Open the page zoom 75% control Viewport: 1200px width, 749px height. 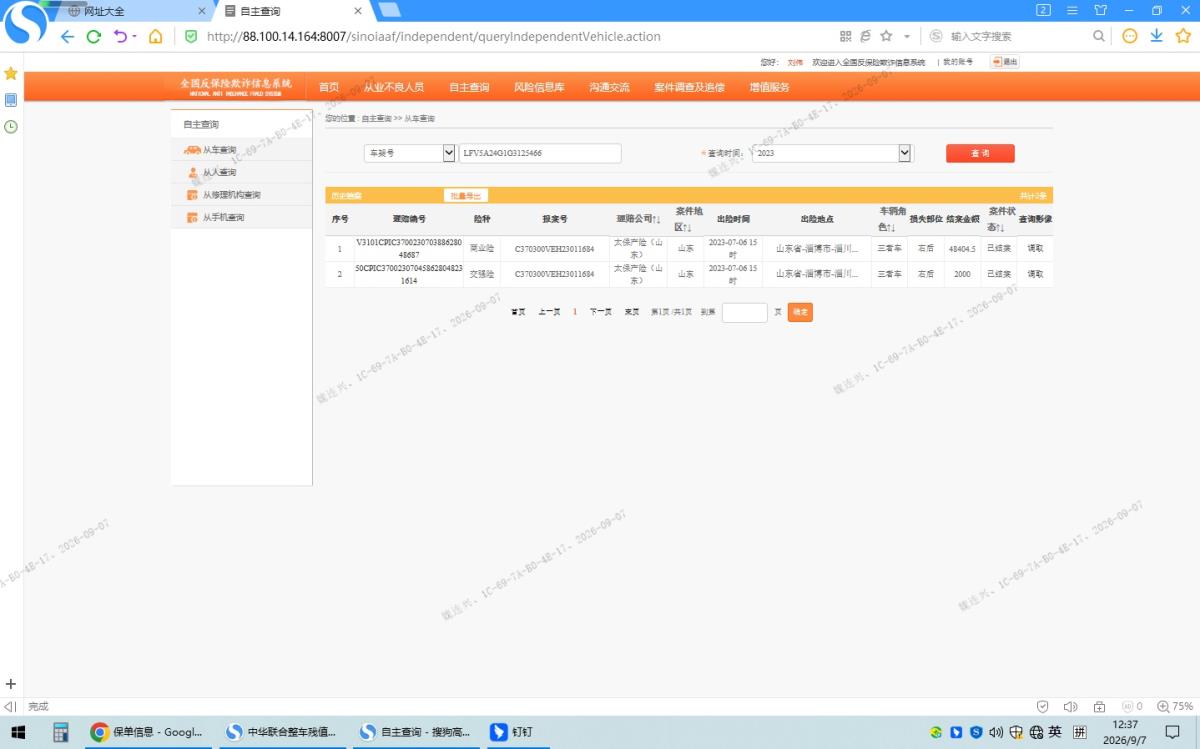coord(1176,706)
